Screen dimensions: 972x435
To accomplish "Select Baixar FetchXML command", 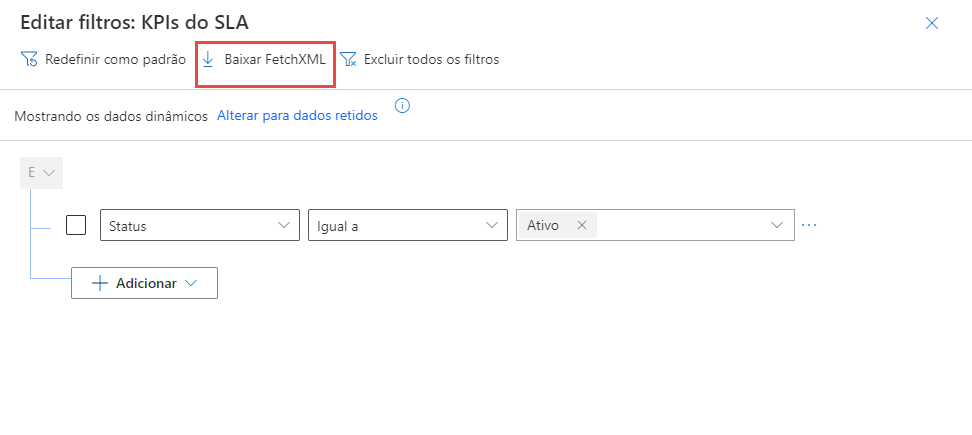I will 275,60.
